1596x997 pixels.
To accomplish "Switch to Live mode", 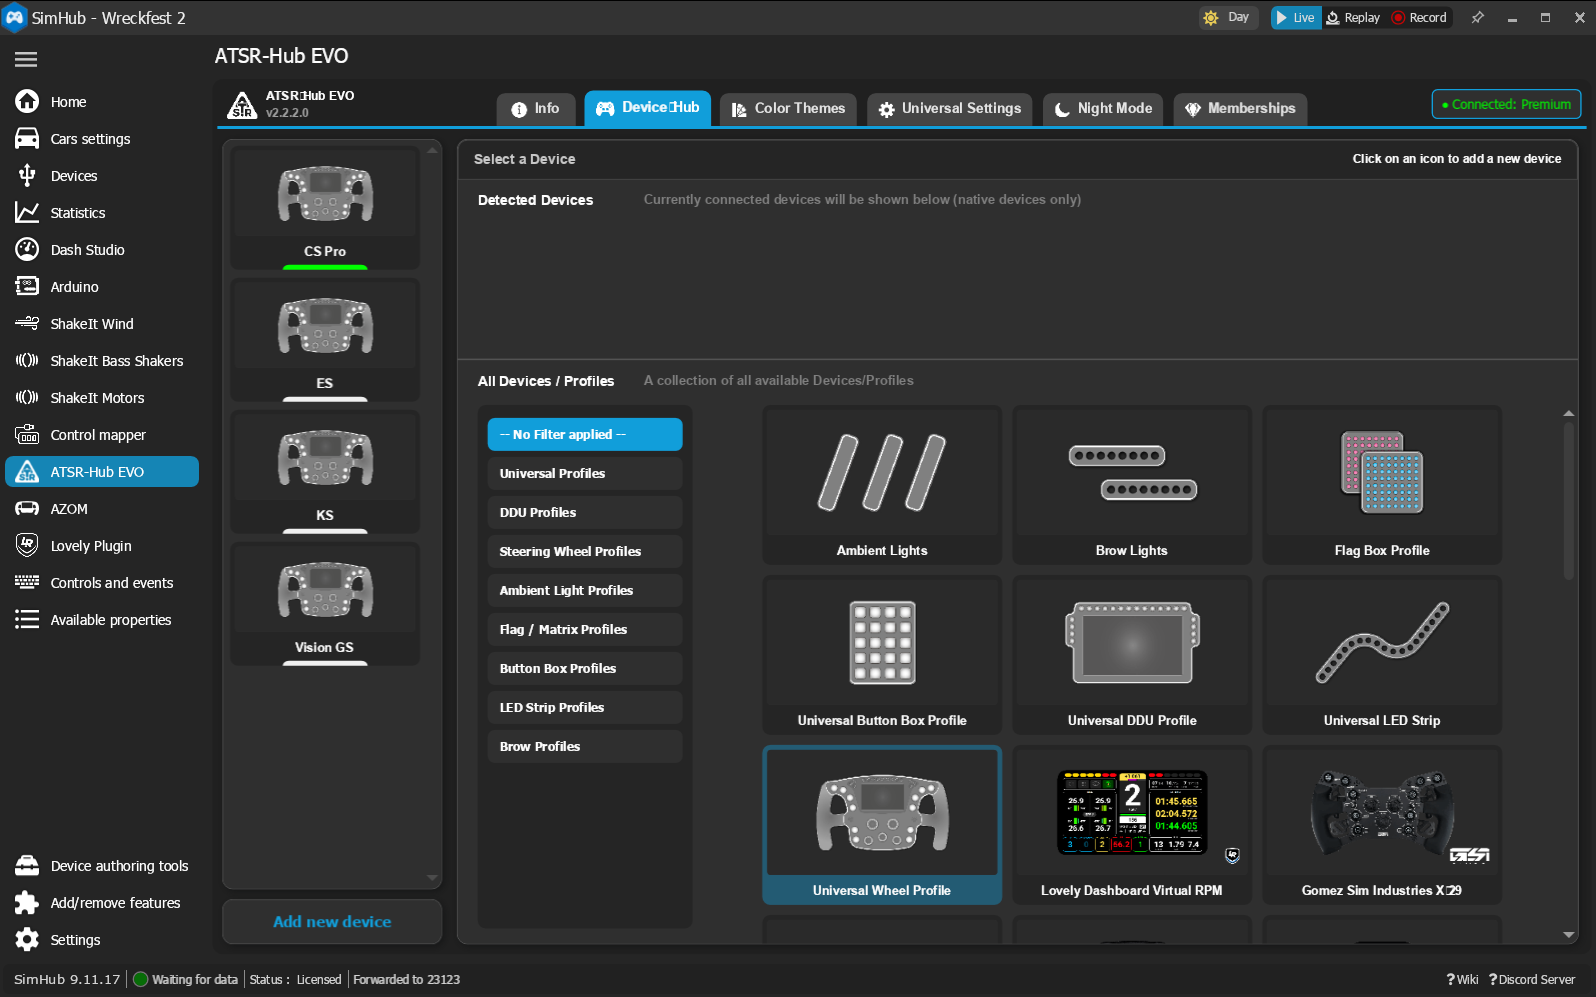I will coord(1296,18).
